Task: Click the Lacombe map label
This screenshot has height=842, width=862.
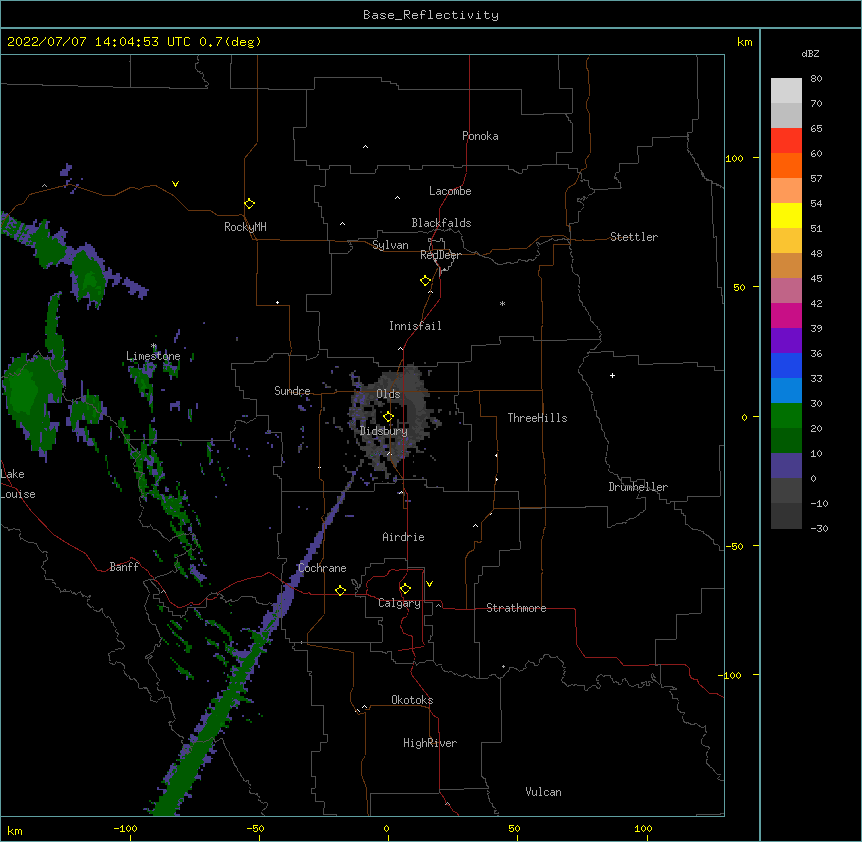Action: pos(450,191)
